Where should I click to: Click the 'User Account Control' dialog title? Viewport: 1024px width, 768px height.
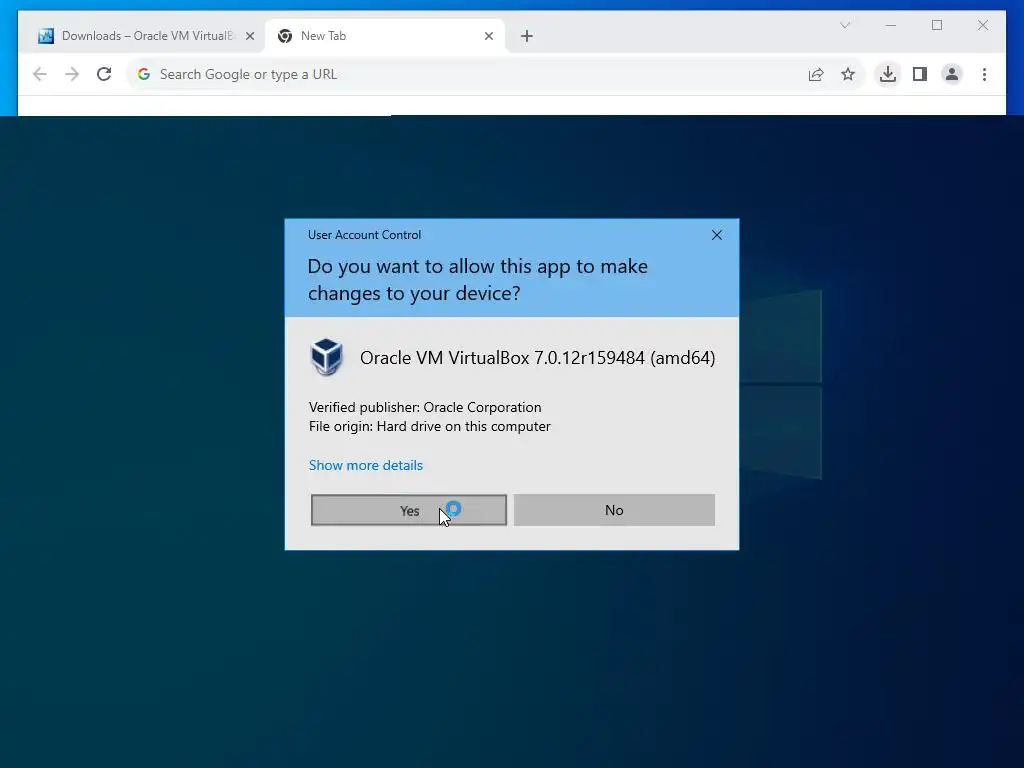364,234
